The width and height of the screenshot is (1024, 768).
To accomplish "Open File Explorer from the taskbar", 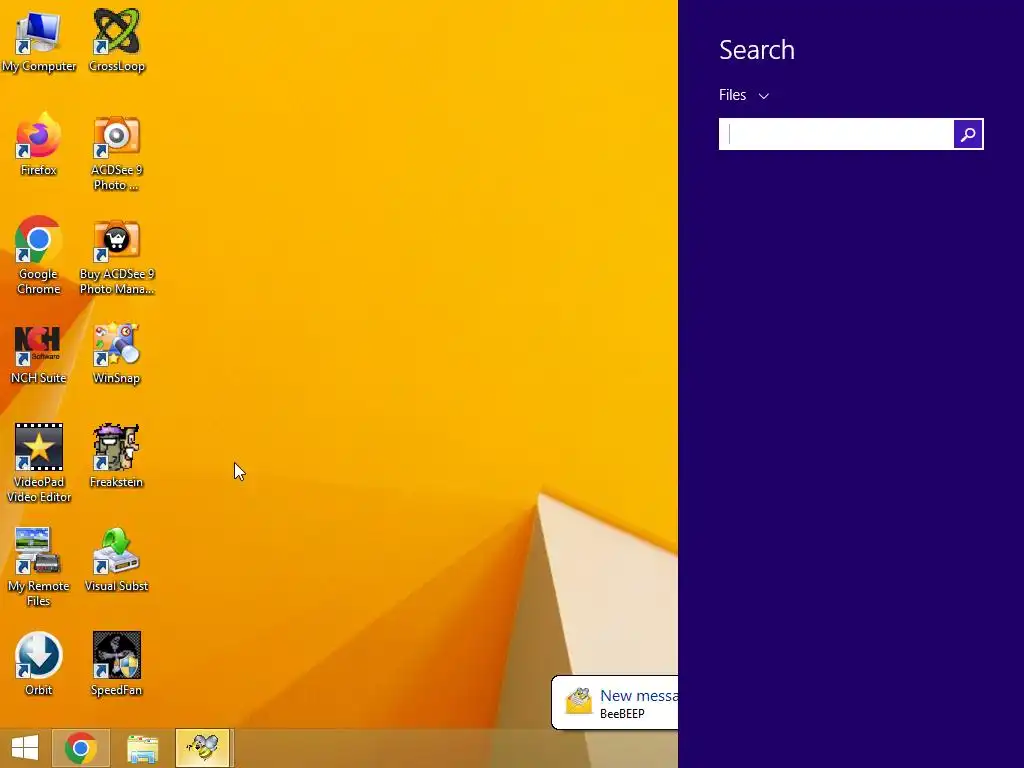I will pyautogui.click(x=142, y=748).
